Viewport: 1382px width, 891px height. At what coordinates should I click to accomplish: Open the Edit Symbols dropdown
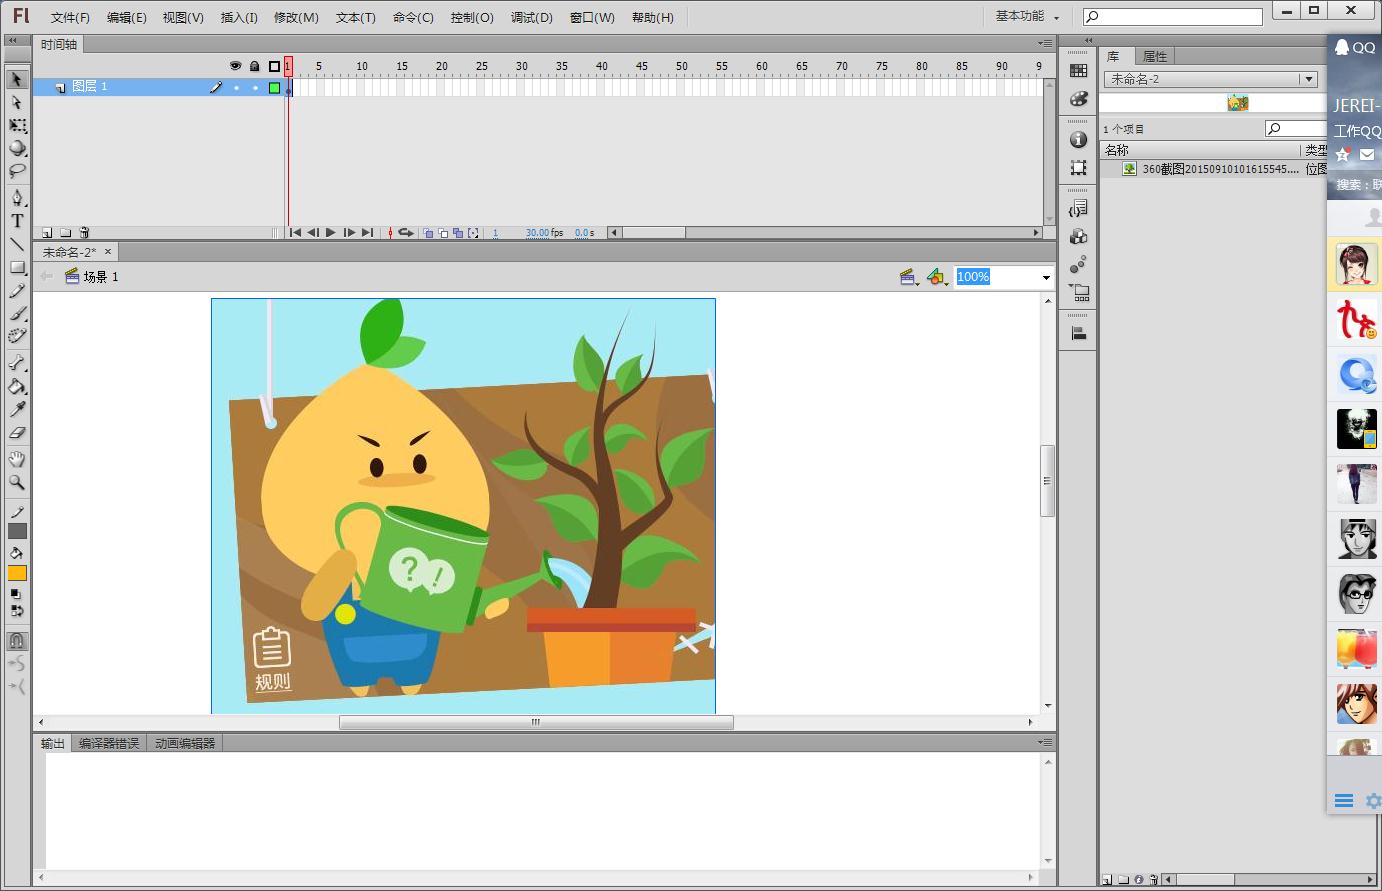(x=937, y=277)
